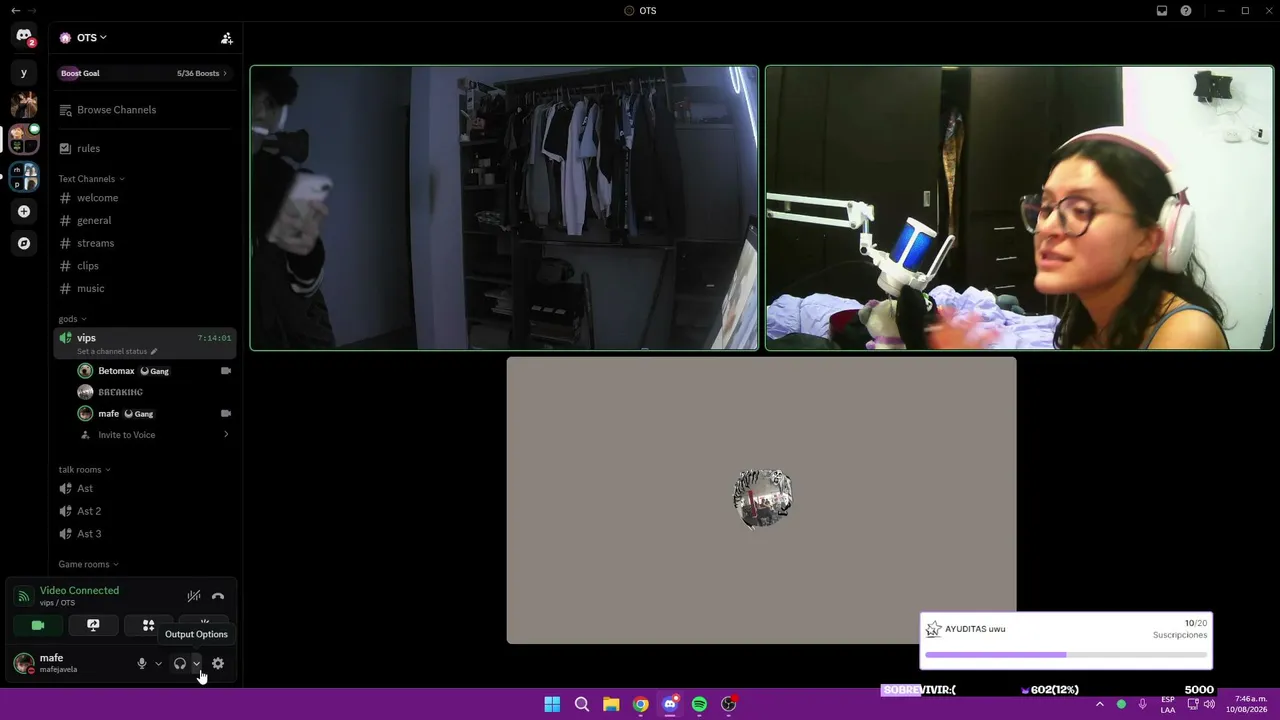
Task: Open the streams text channel
Action: click(144, 243)
